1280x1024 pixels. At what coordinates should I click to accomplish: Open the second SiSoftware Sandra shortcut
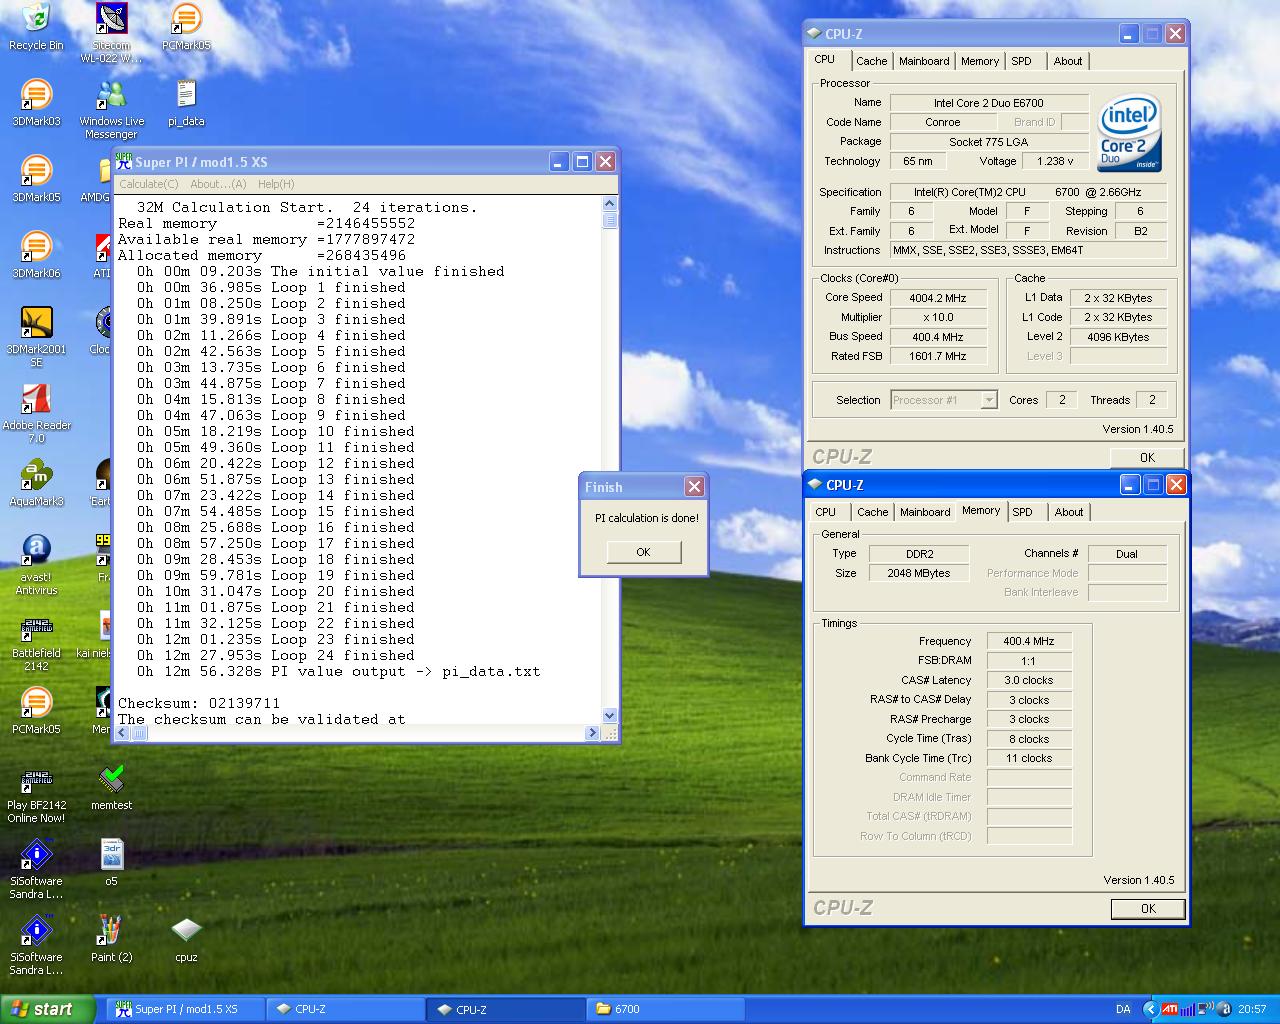point(36,945)
